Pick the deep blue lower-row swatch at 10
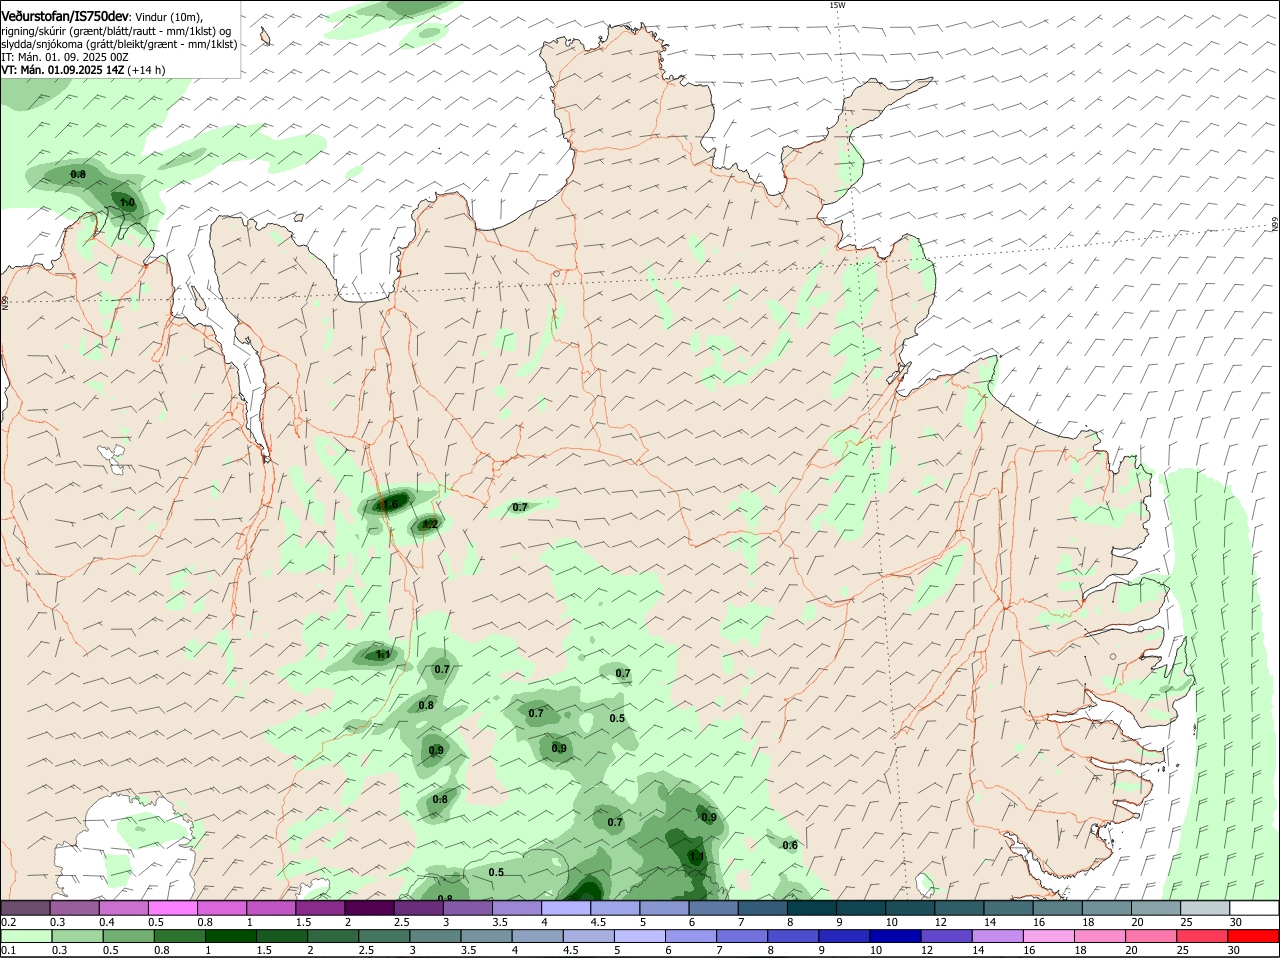 tap(896, 937)
